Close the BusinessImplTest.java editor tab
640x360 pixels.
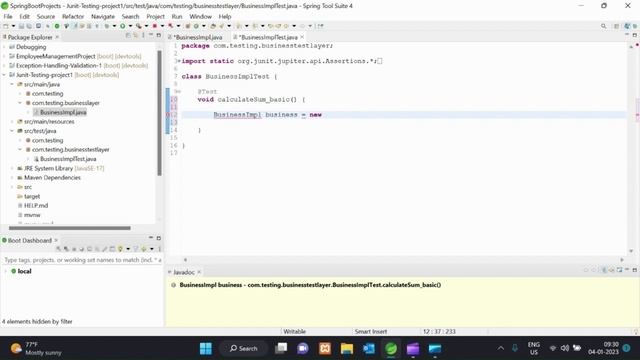(x=302, y=37)
